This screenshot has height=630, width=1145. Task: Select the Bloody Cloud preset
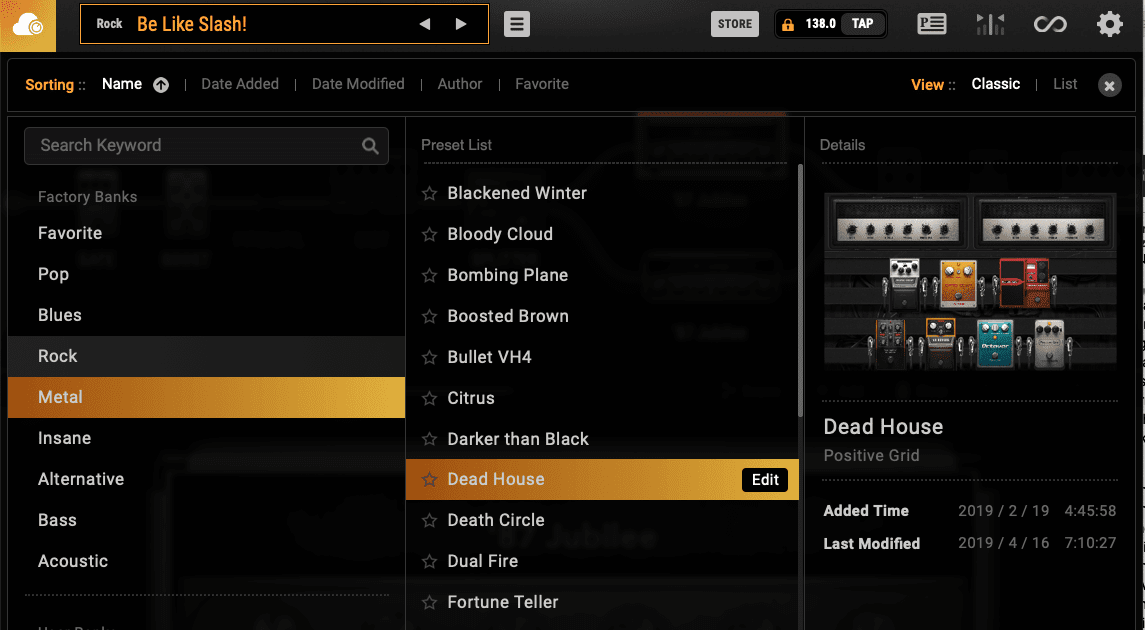602,234
